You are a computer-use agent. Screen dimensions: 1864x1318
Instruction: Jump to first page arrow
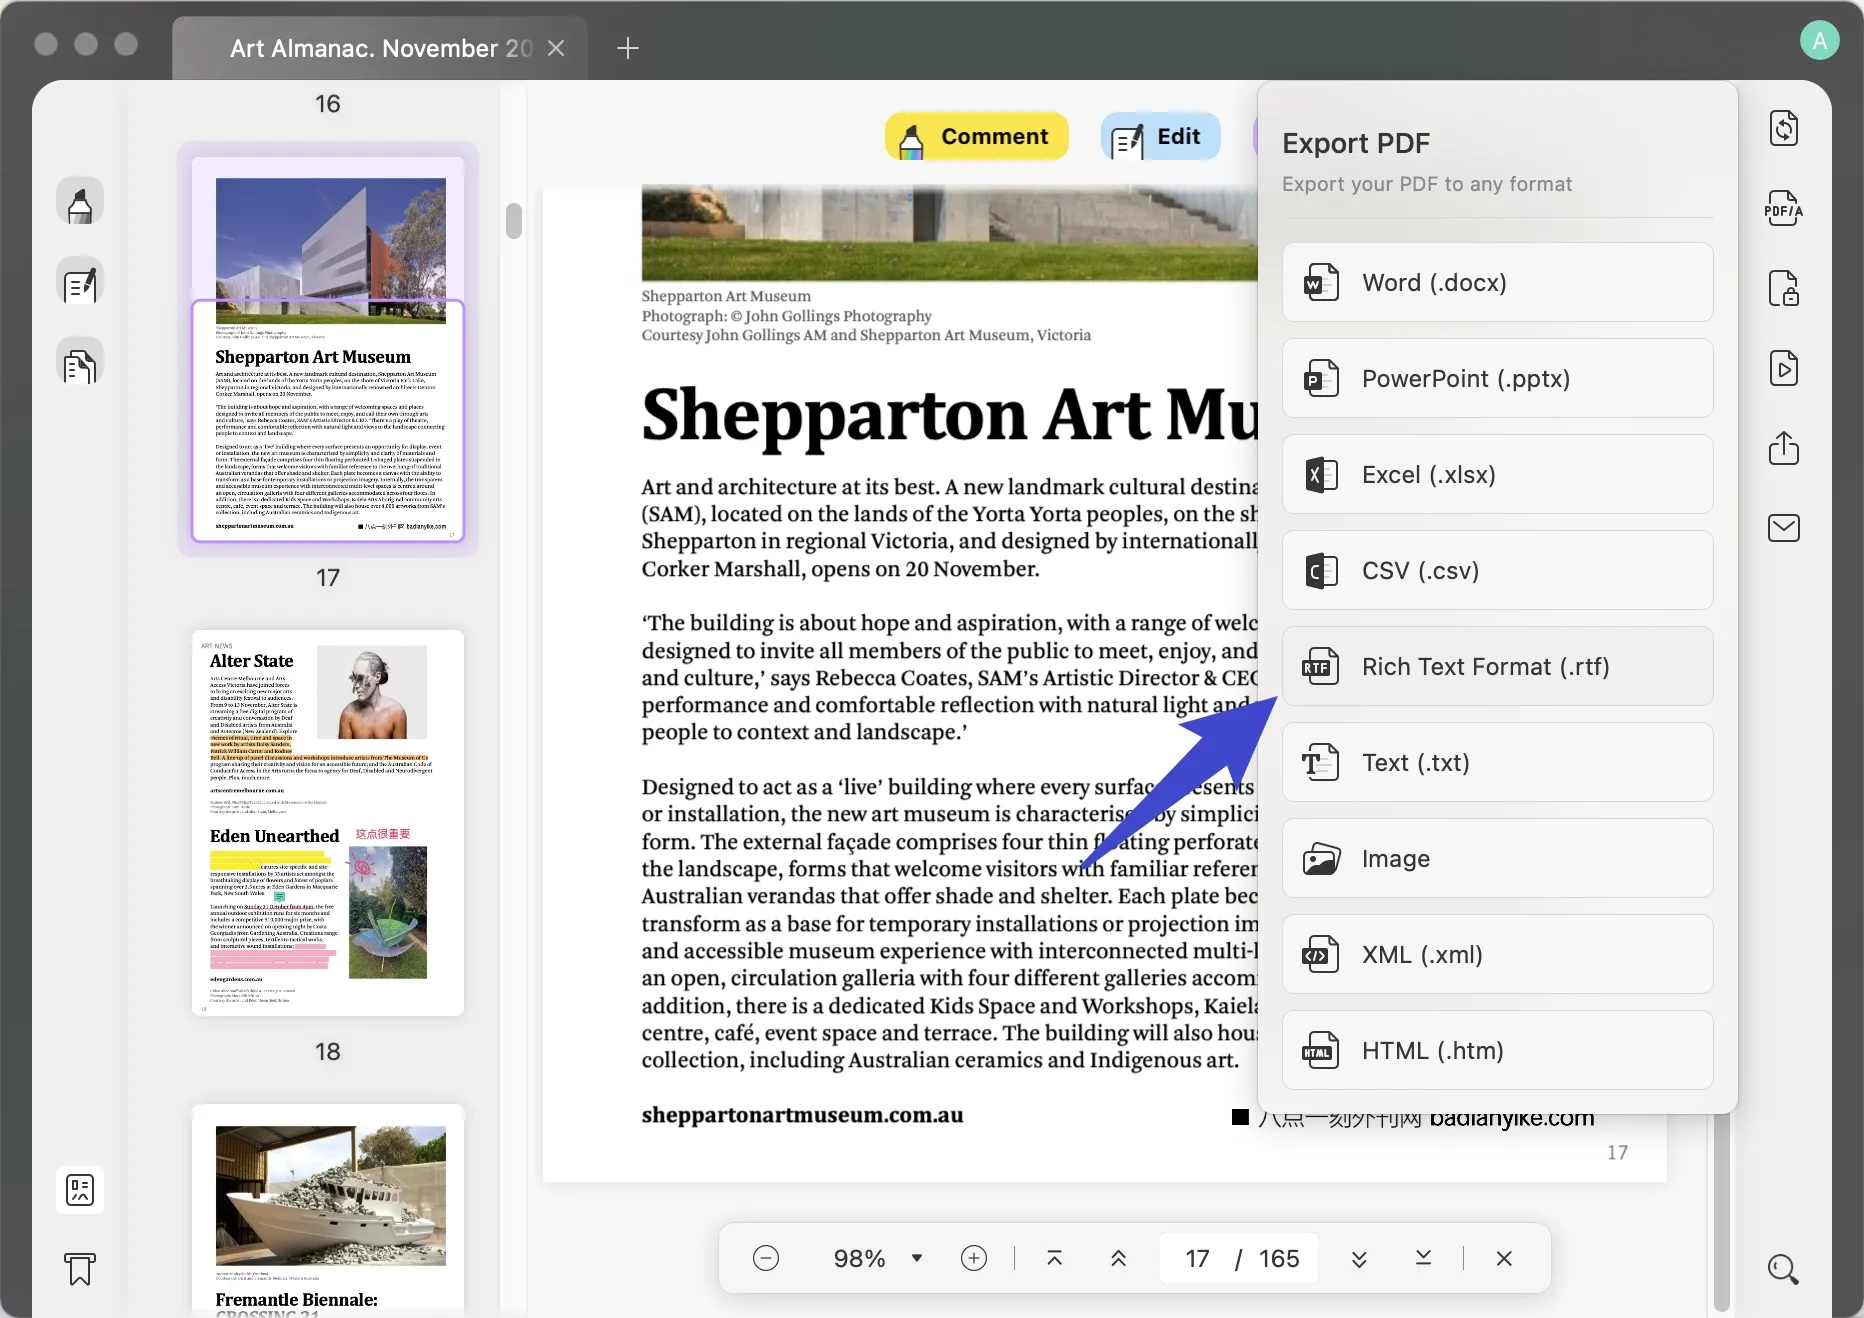click(1054, 1258)
